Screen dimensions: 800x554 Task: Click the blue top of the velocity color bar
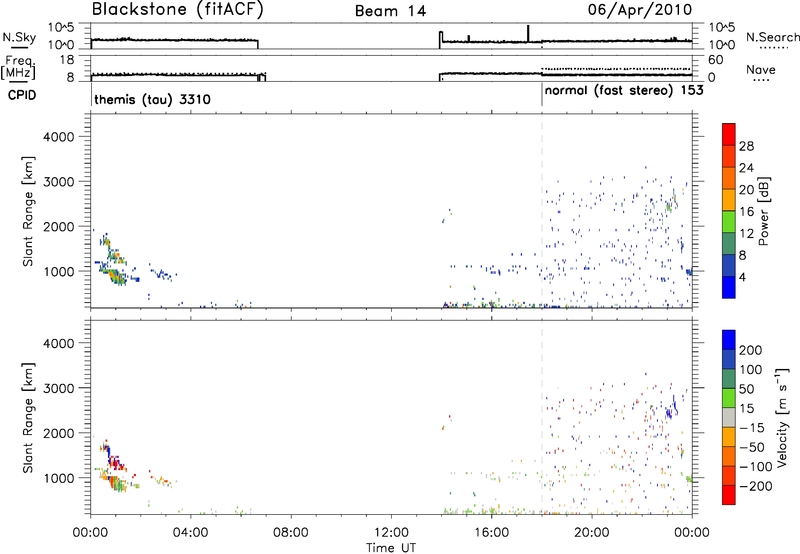coord(729,340)
